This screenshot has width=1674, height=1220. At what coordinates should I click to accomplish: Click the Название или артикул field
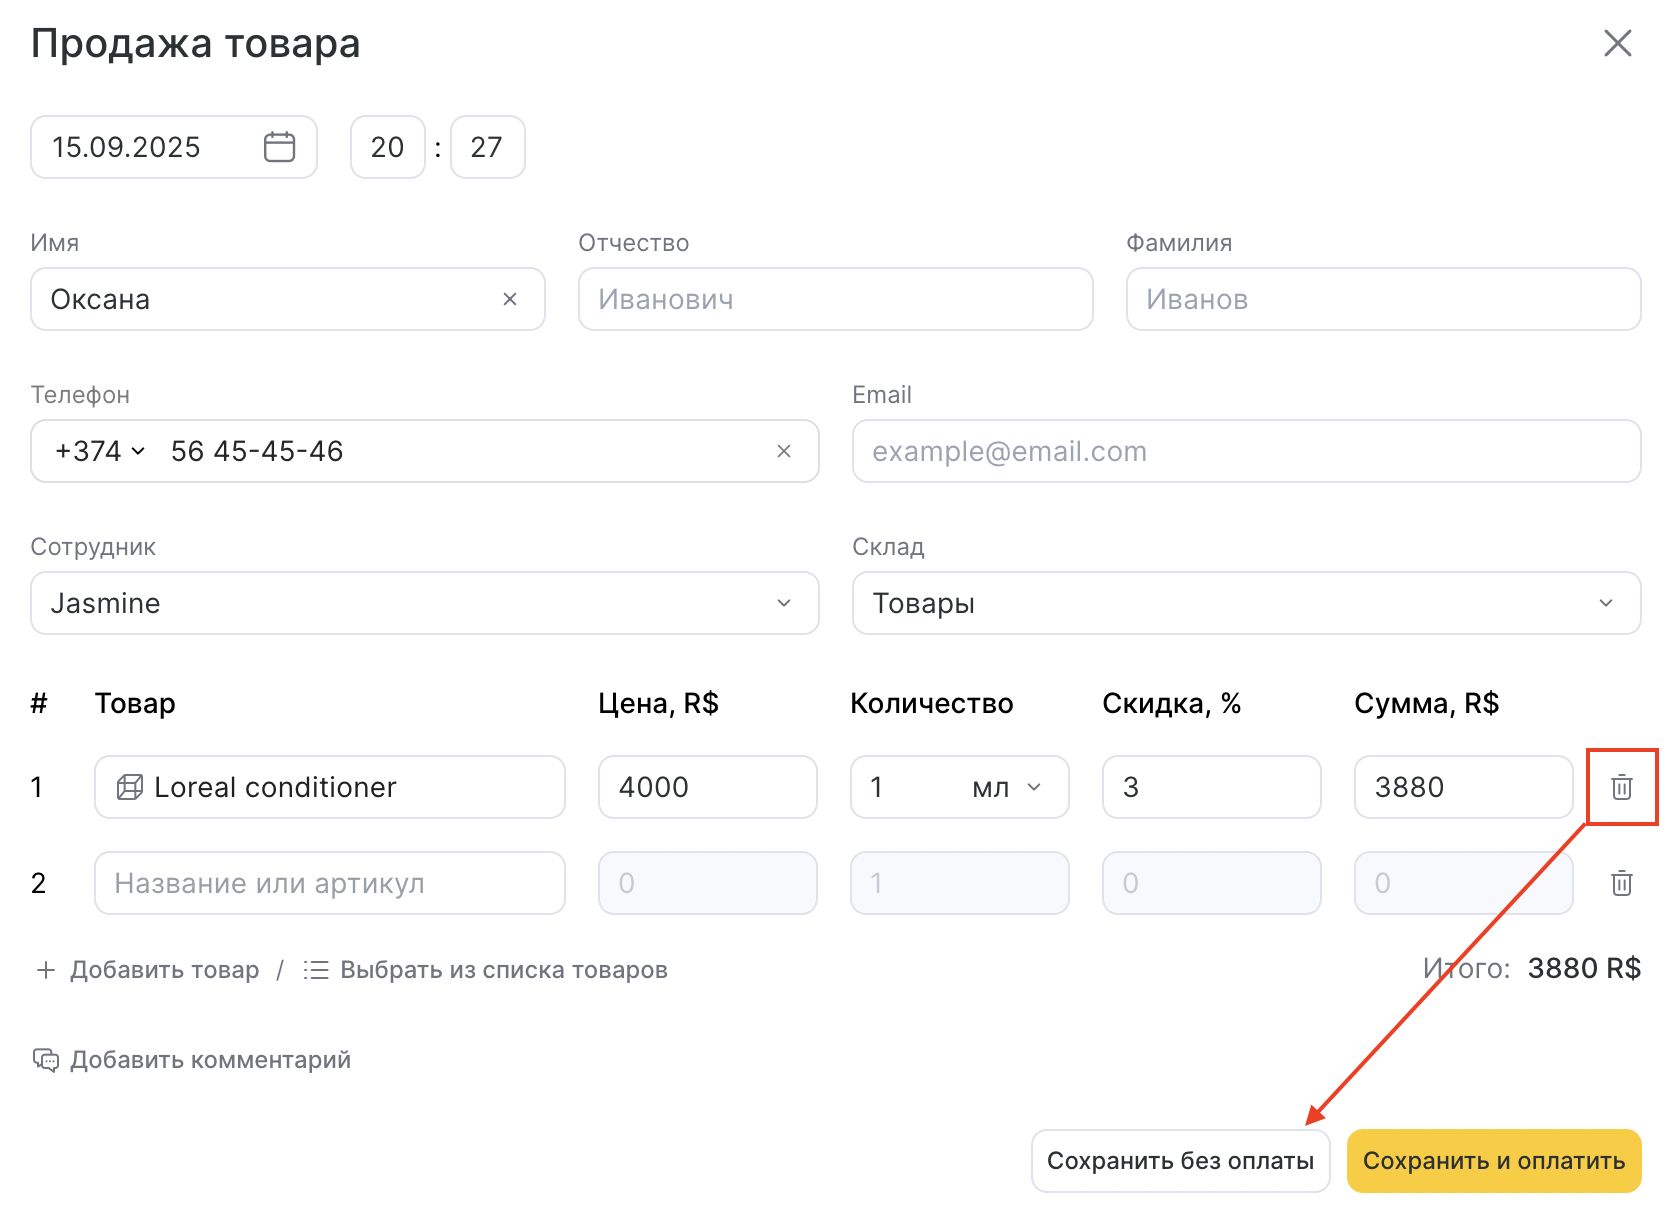(x=330, y=883)
